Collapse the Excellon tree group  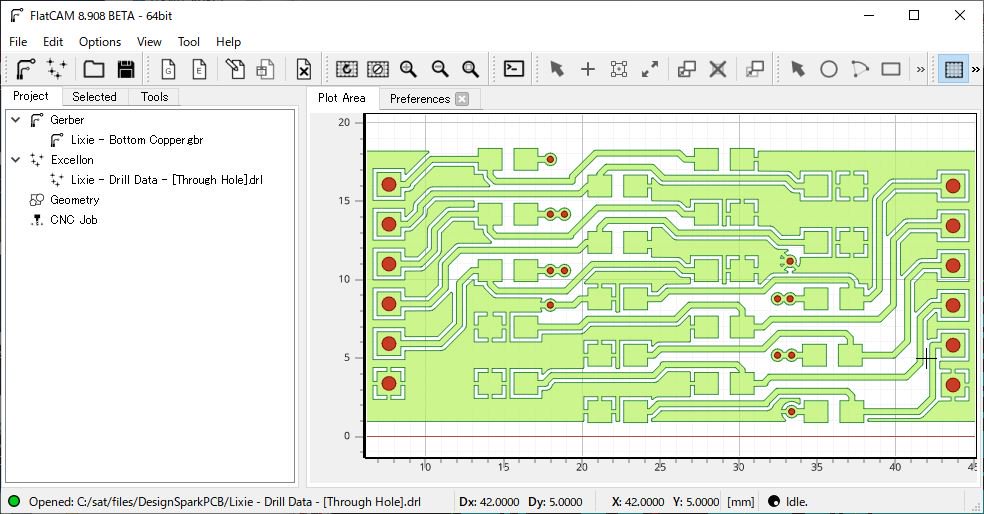click(16, 160)
